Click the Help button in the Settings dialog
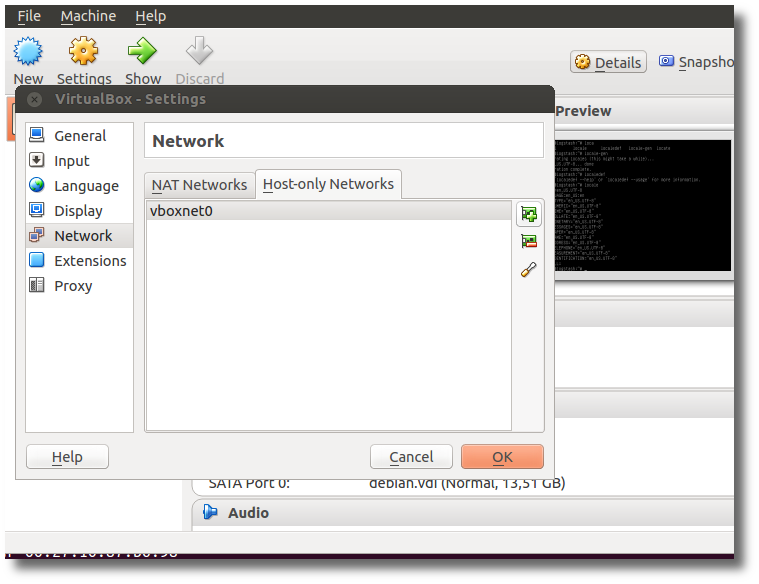759x584 pixels. coord(67,457)
